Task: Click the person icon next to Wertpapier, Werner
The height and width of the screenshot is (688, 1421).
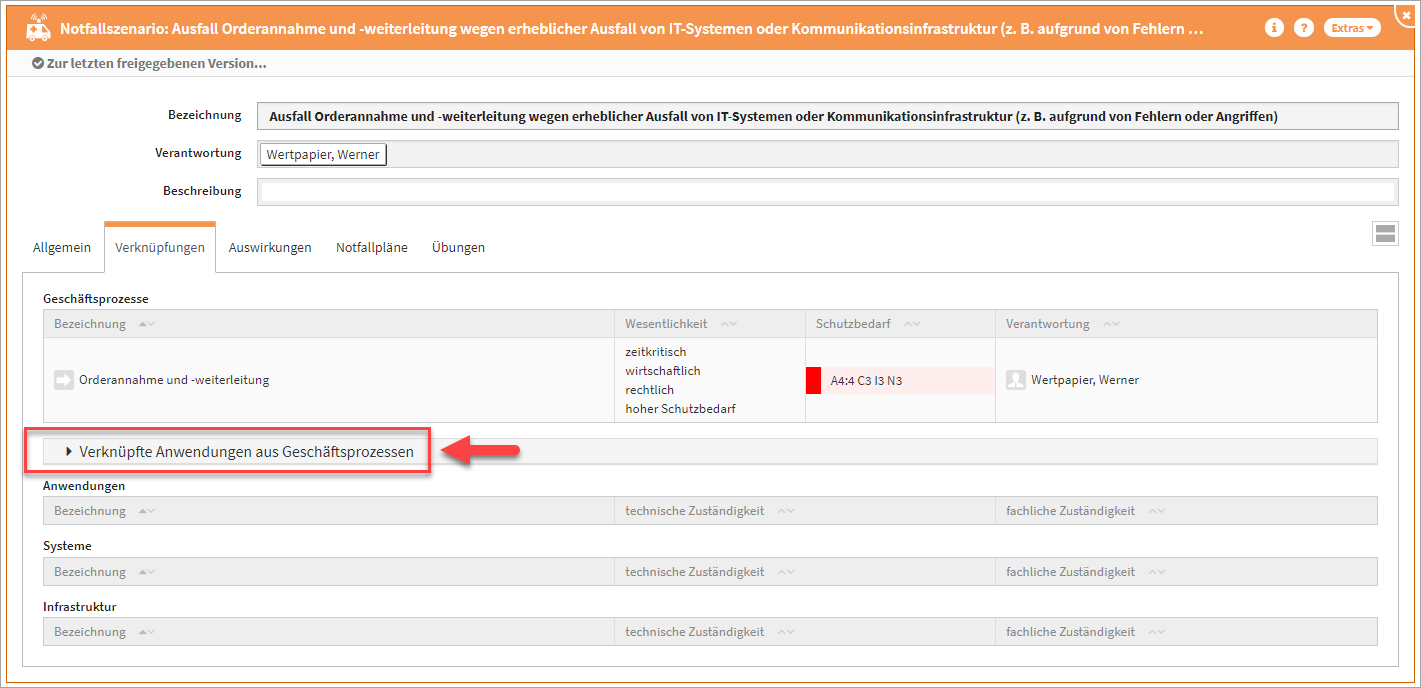Action: tap(1016, 380)
